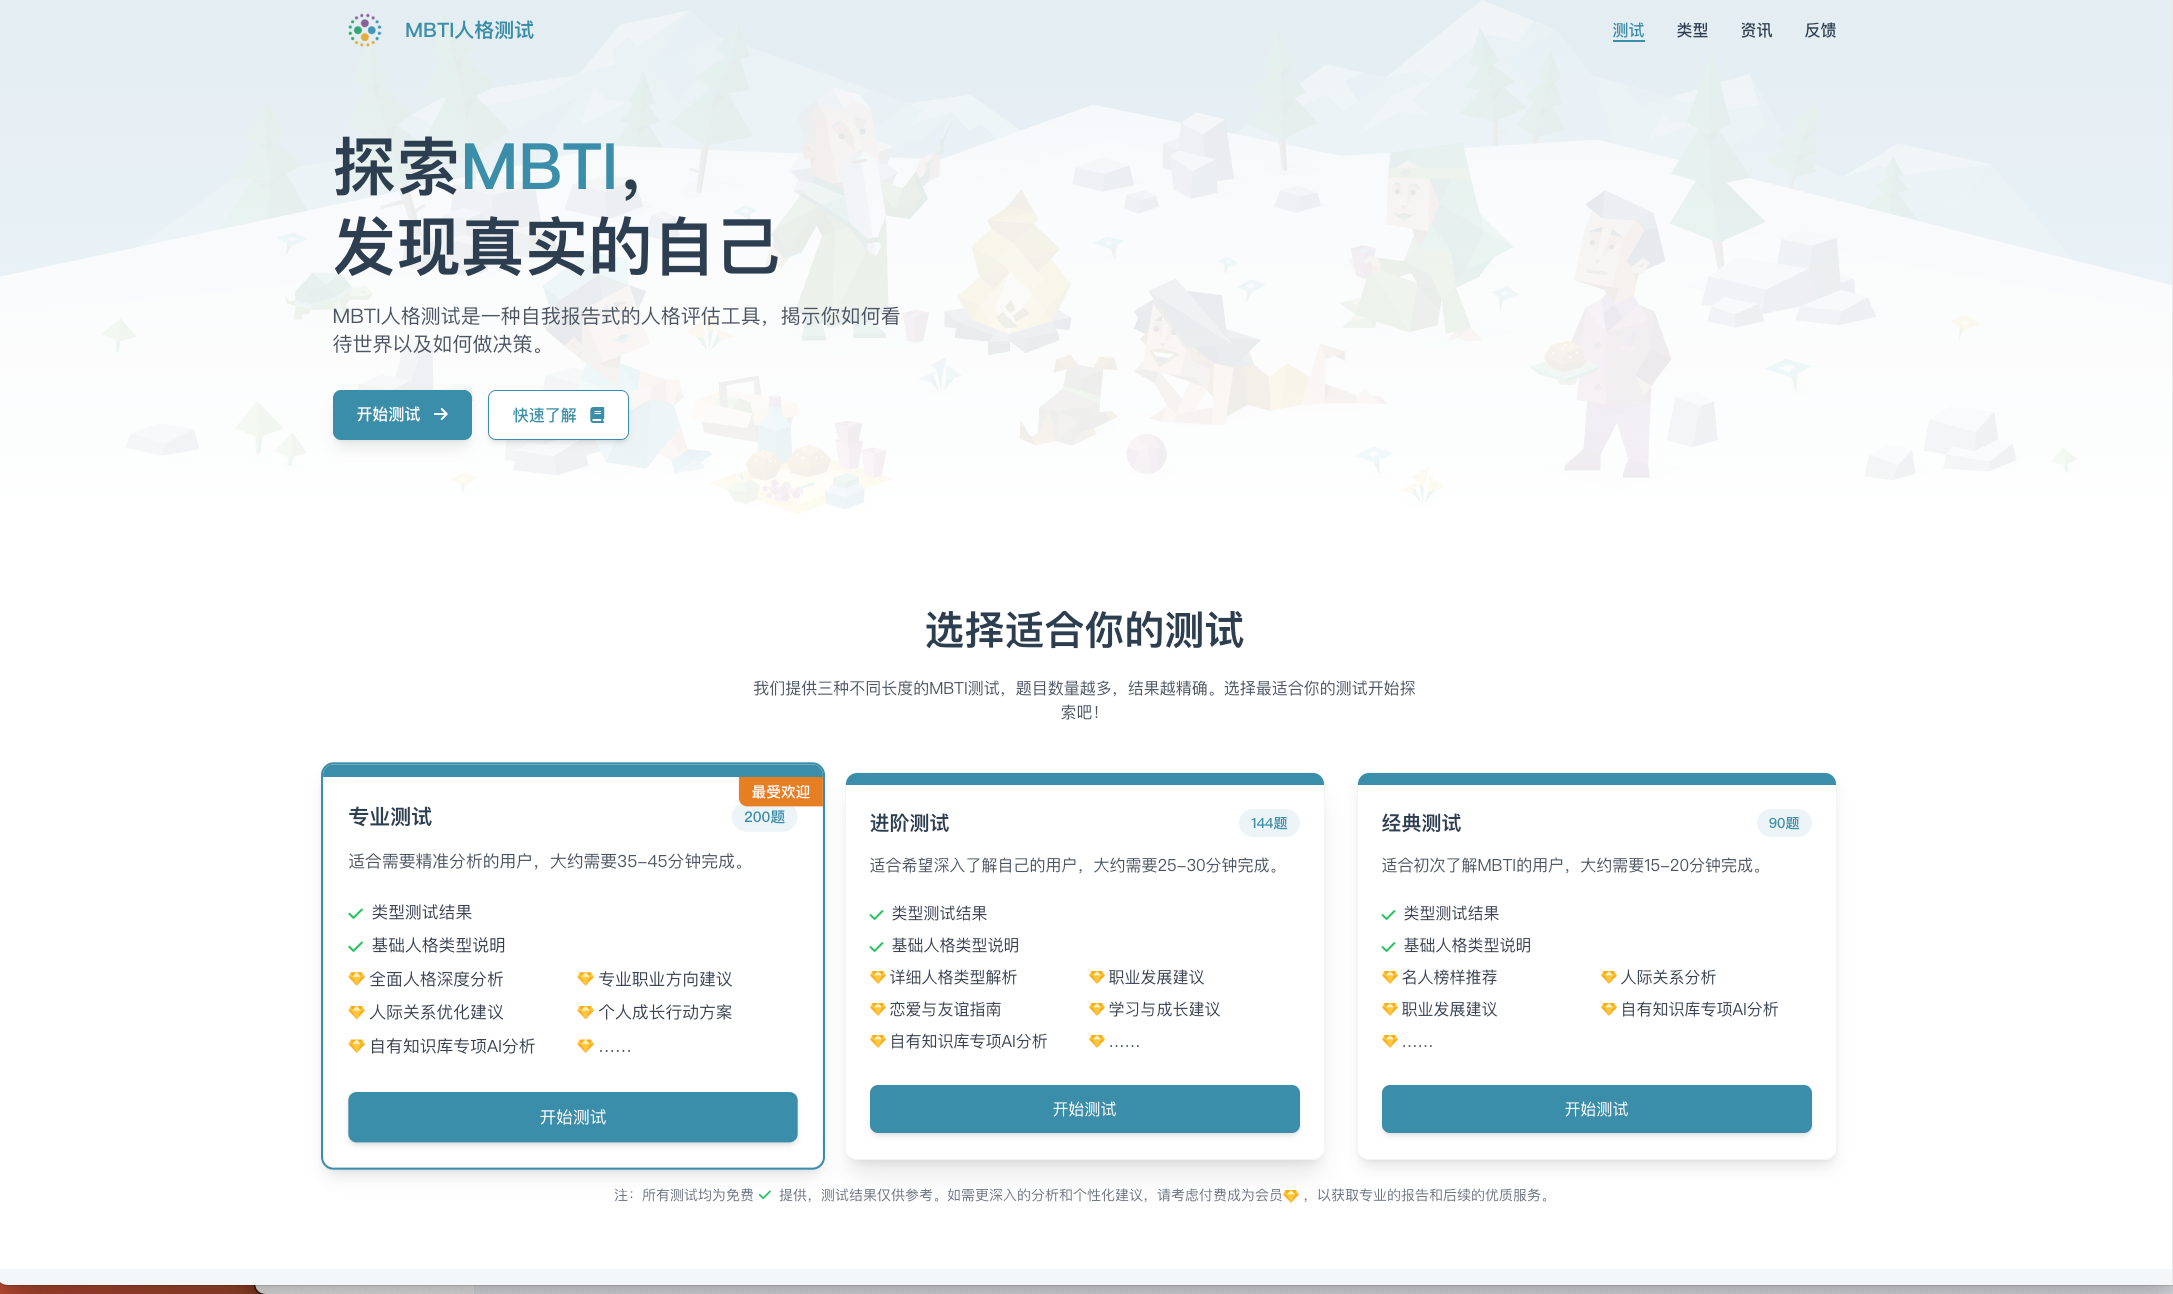Click the 最受欢迎 orange badge
The height and width of the screenshot is (1294, 2173).
click(780, 791)
